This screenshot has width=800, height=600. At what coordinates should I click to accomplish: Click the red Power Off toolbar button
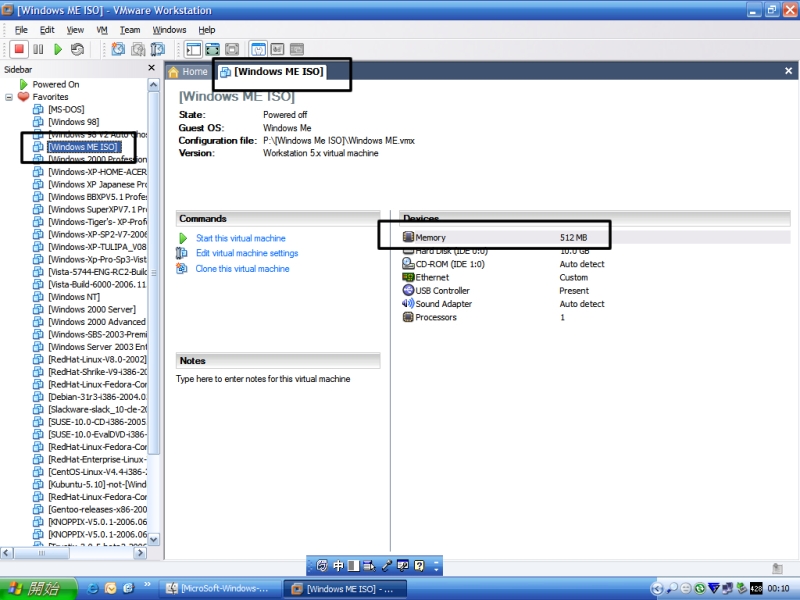pyautogui.click(x=19, y=49)
